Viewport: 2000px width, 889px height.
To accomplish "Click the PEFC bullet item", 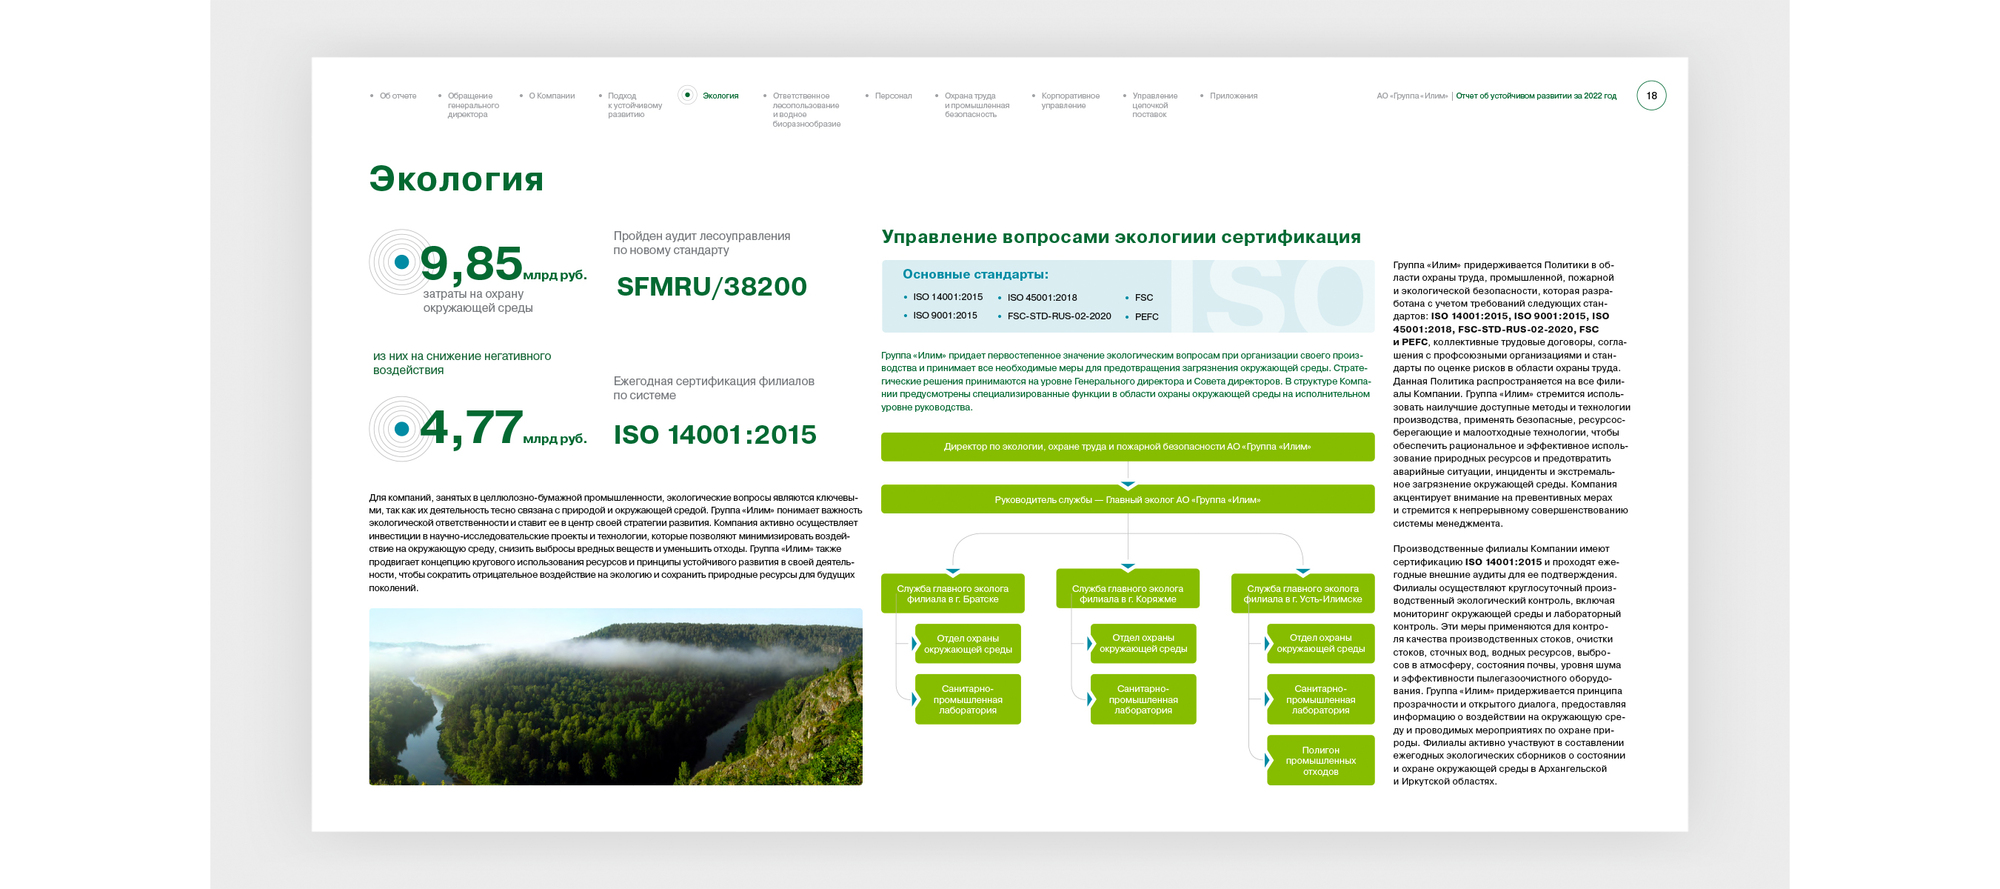I will [x=1147, y=317].
